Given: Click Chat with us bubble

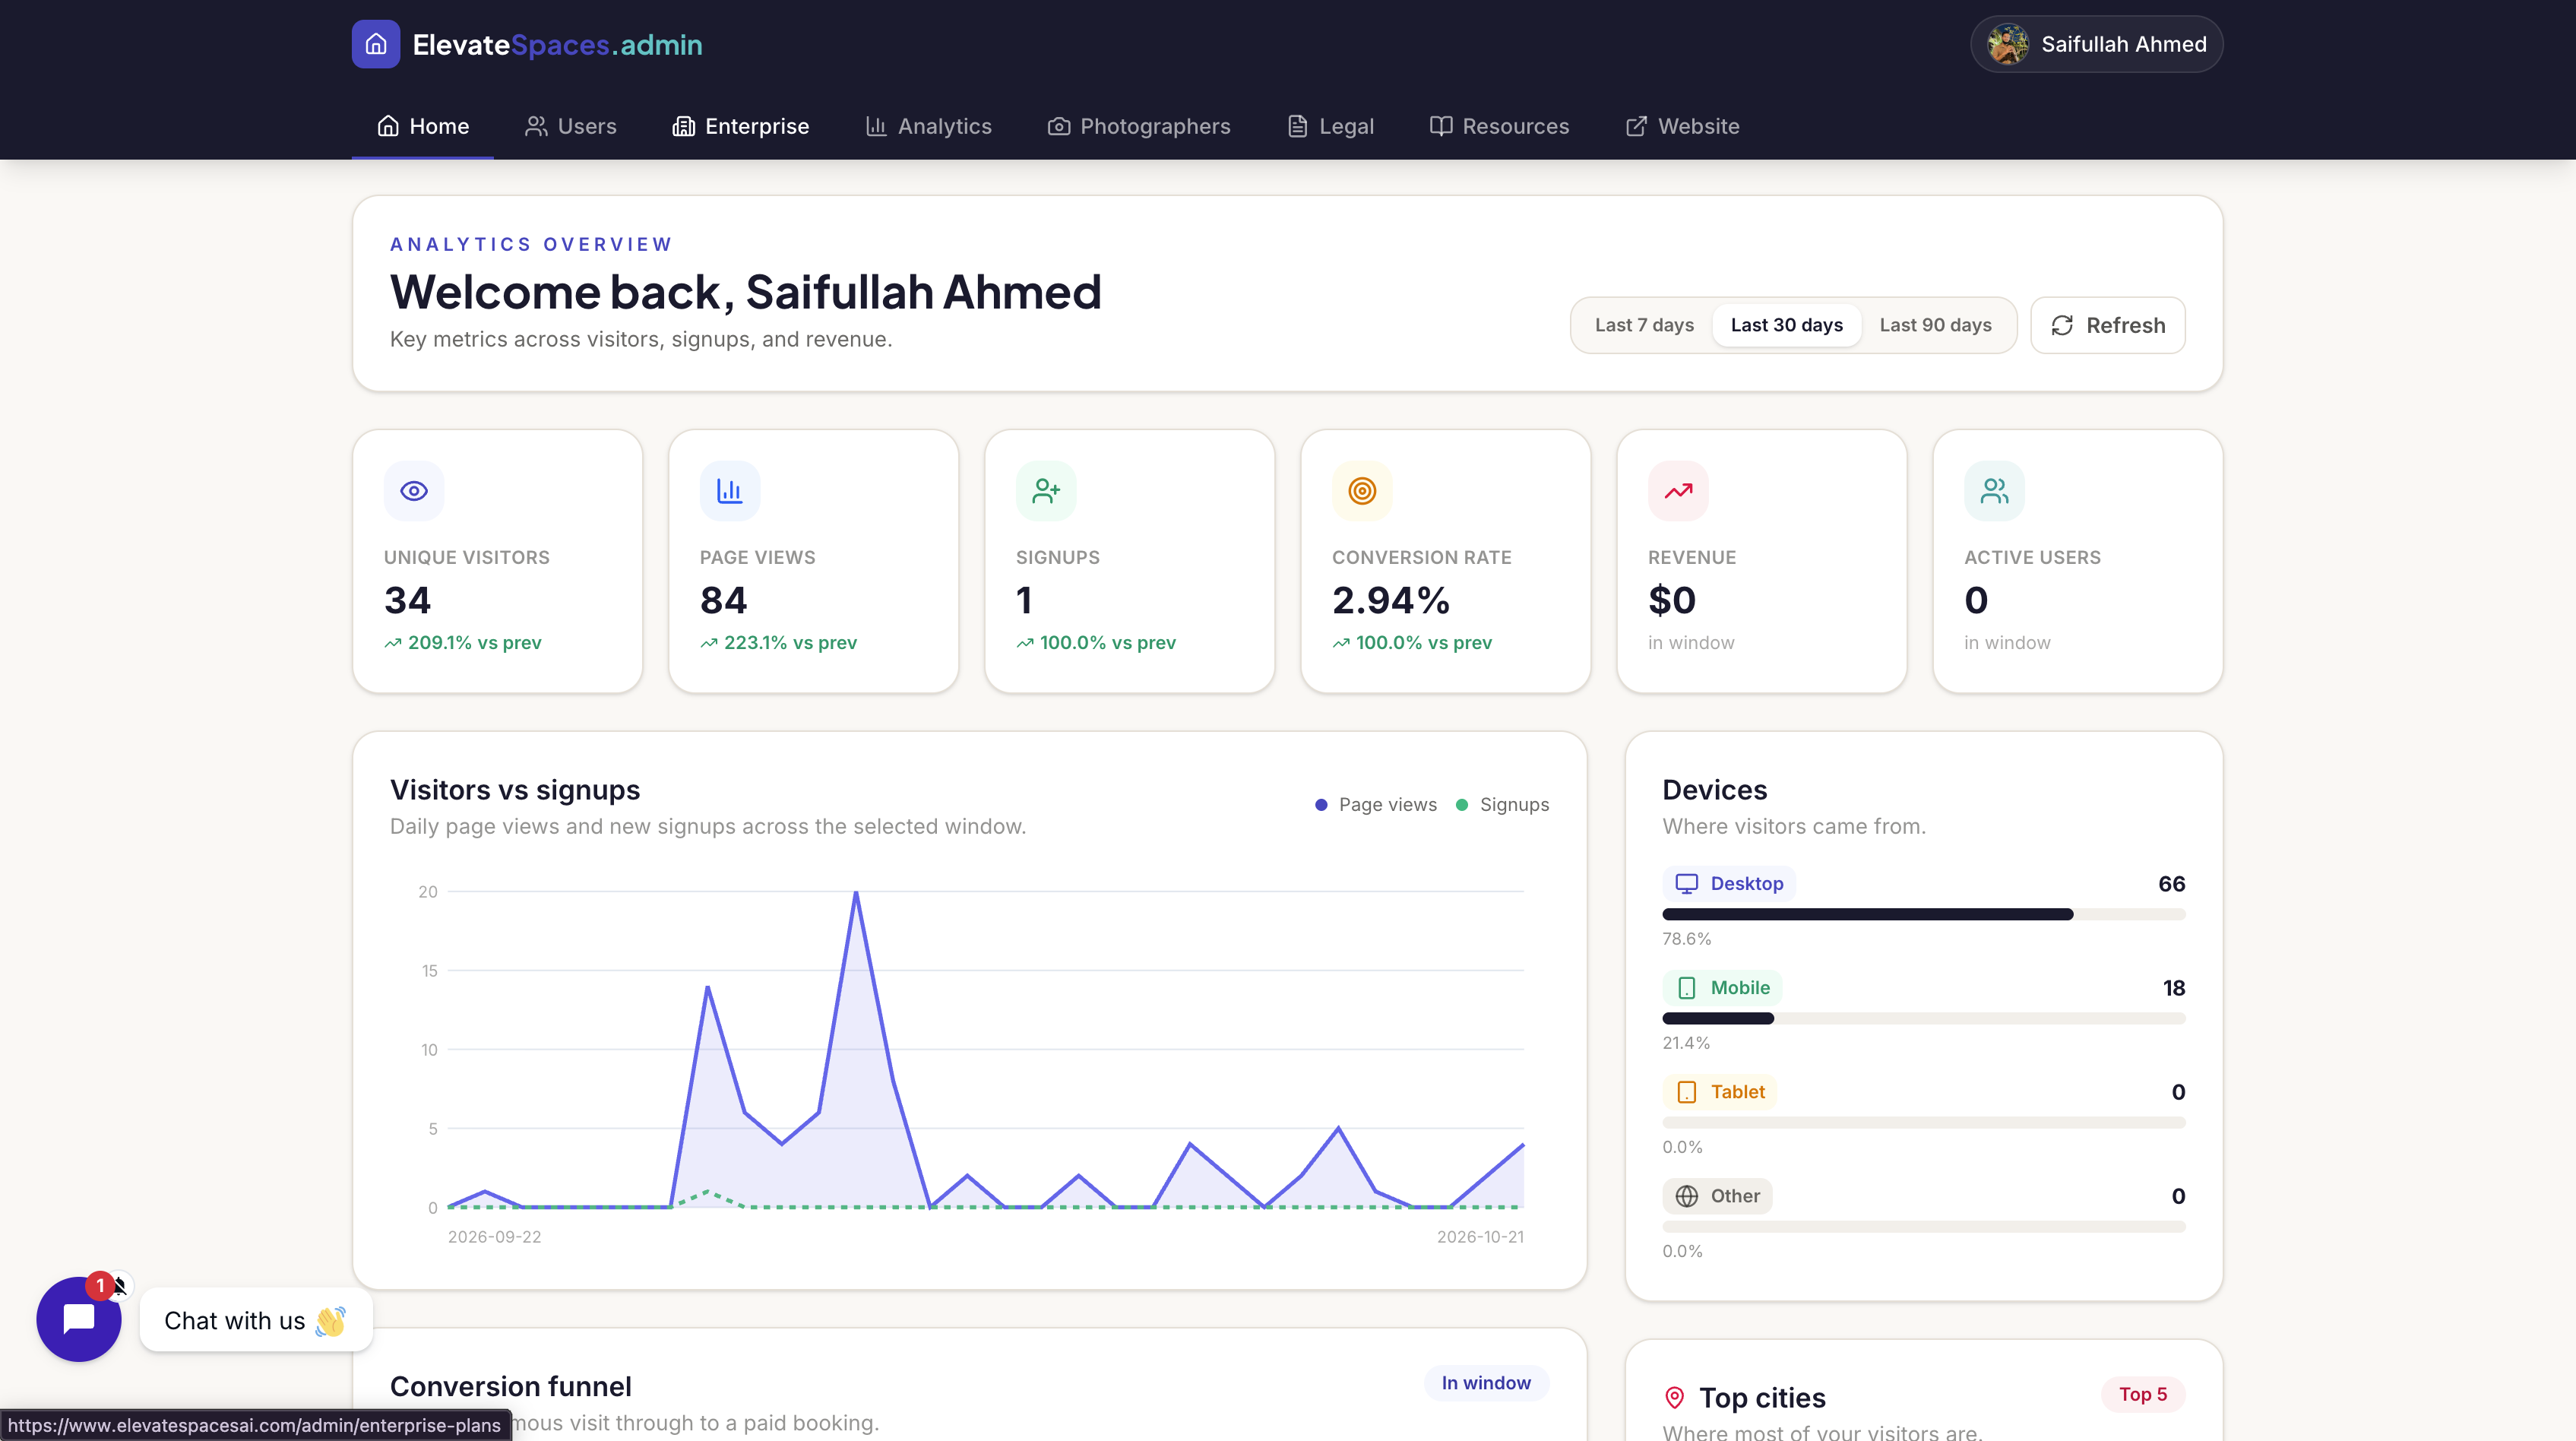Looking at the screenshot, I should [x=256, y=1321].
